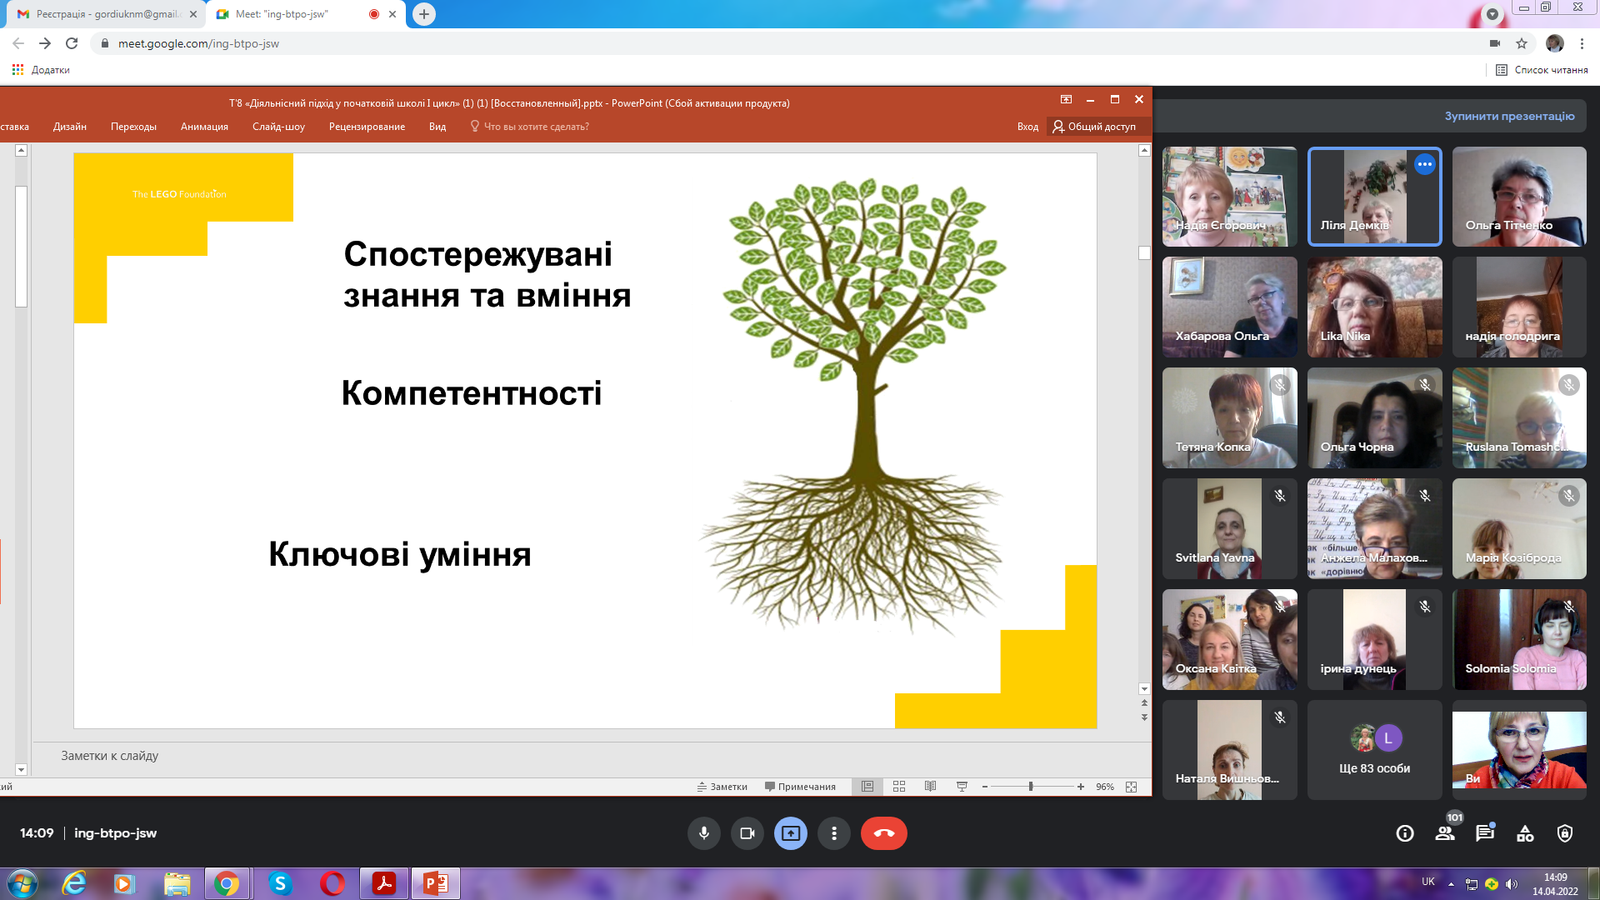Open options on Ліля Демків tile
The width and height of the screenshot is (1600, 900).
tap(1425, 164)
